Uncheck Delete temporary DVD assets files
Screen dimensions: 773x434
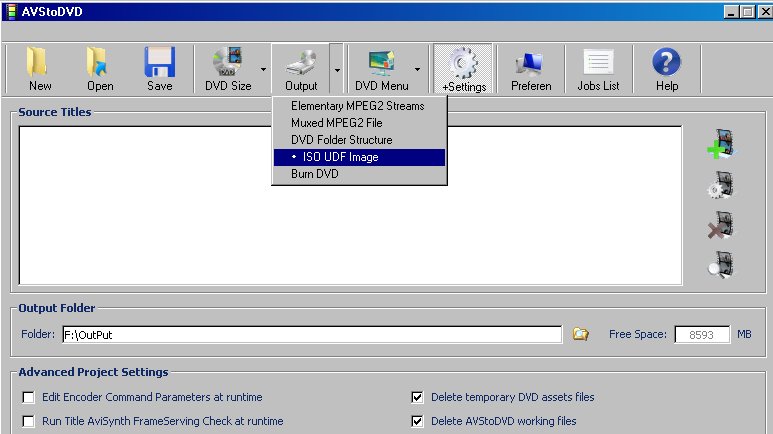pos(417,397)
